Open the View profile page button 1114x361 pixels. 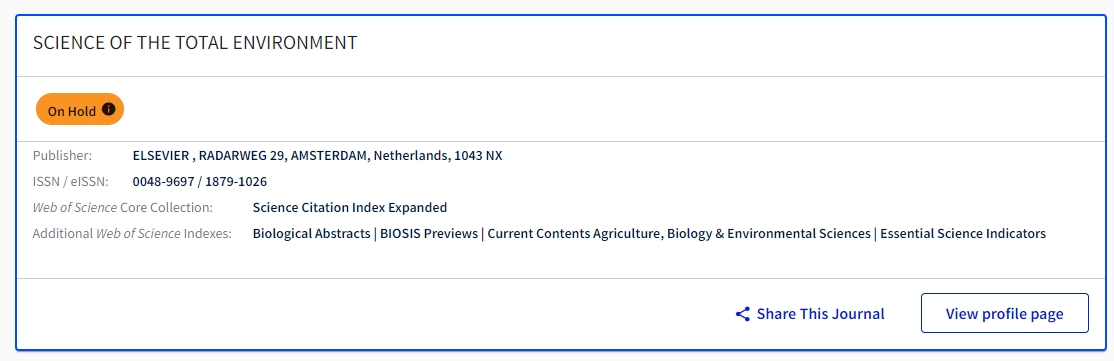(1005, 313)
